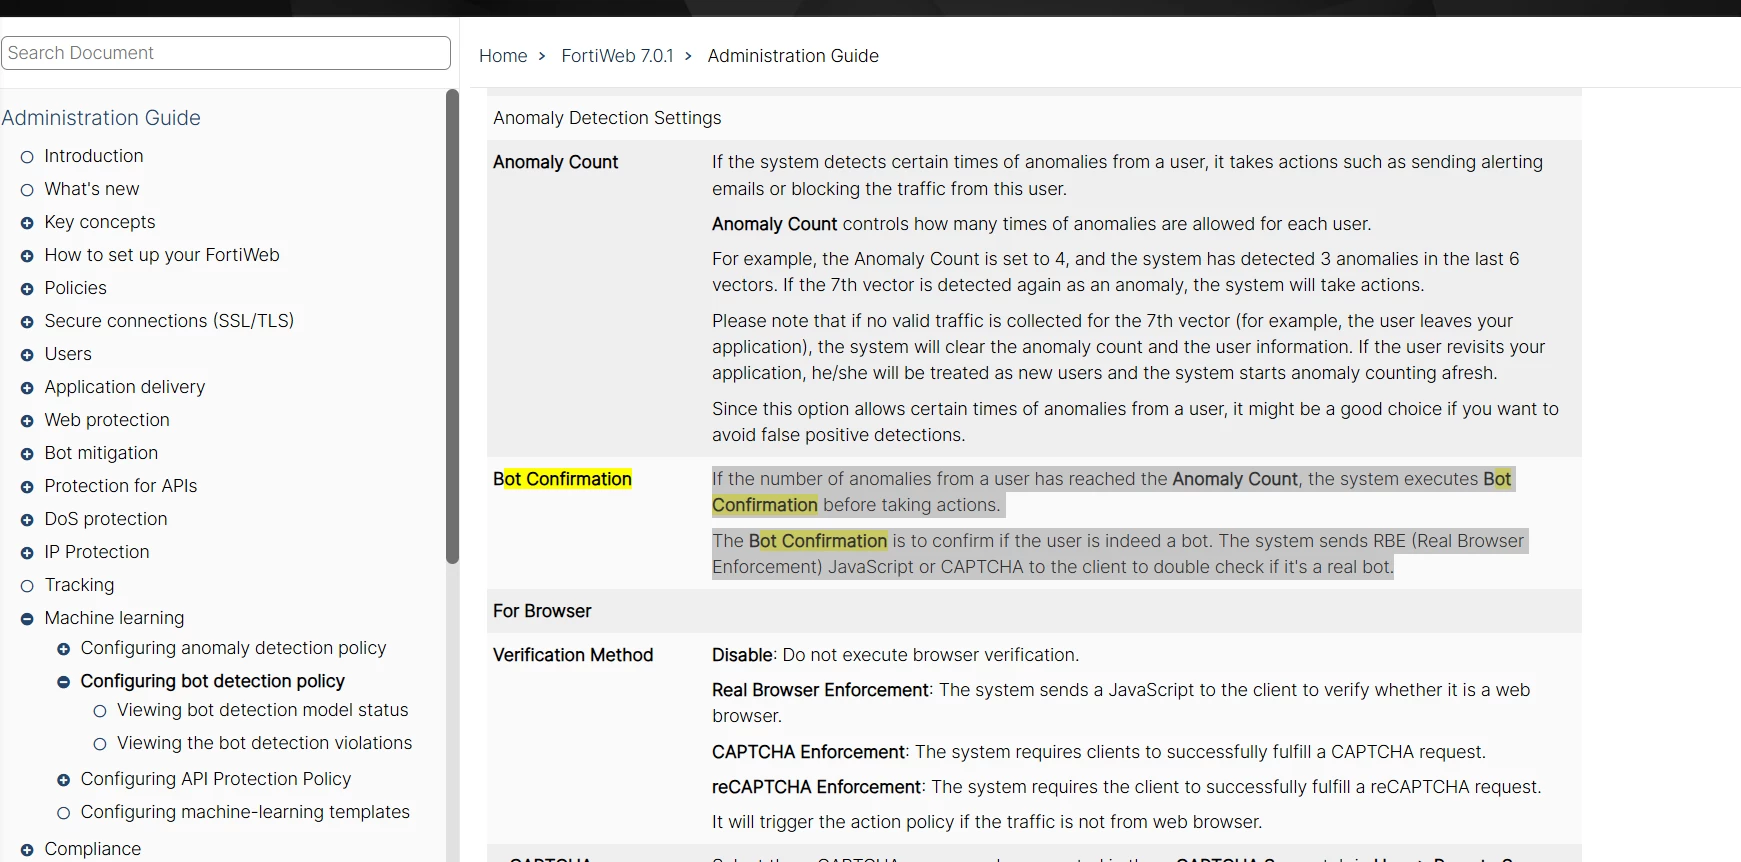Expand Bot mitigation plus icon
Screen dimensions: 1741x862
pos(27,454)
